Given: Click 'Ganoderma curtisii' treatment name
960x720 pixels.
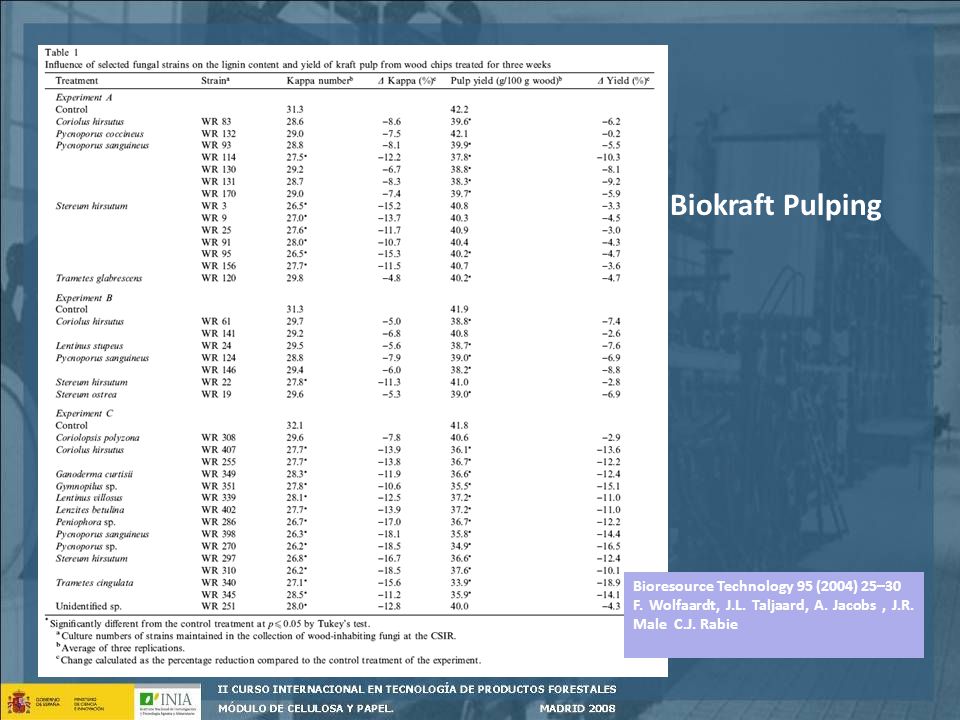Looking at the screenshot, I should 94,474.
